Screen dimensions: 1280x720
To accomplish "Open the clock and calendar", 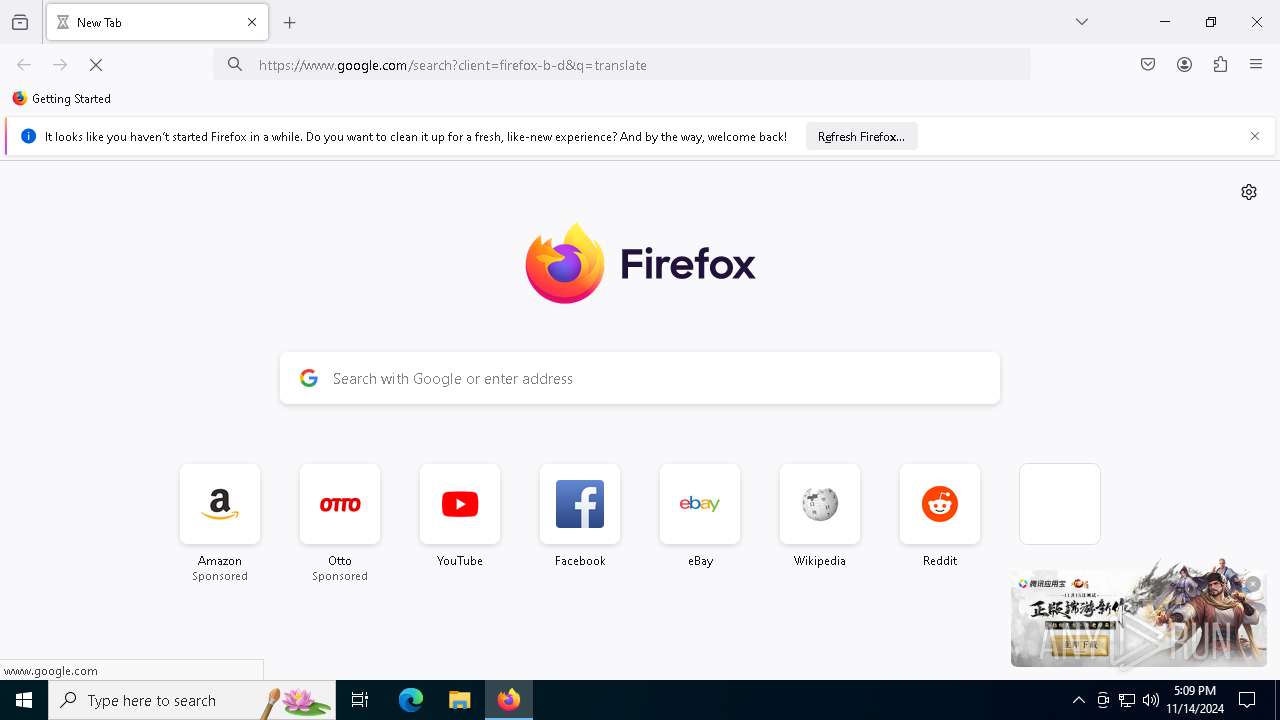I will [1195, 700].
